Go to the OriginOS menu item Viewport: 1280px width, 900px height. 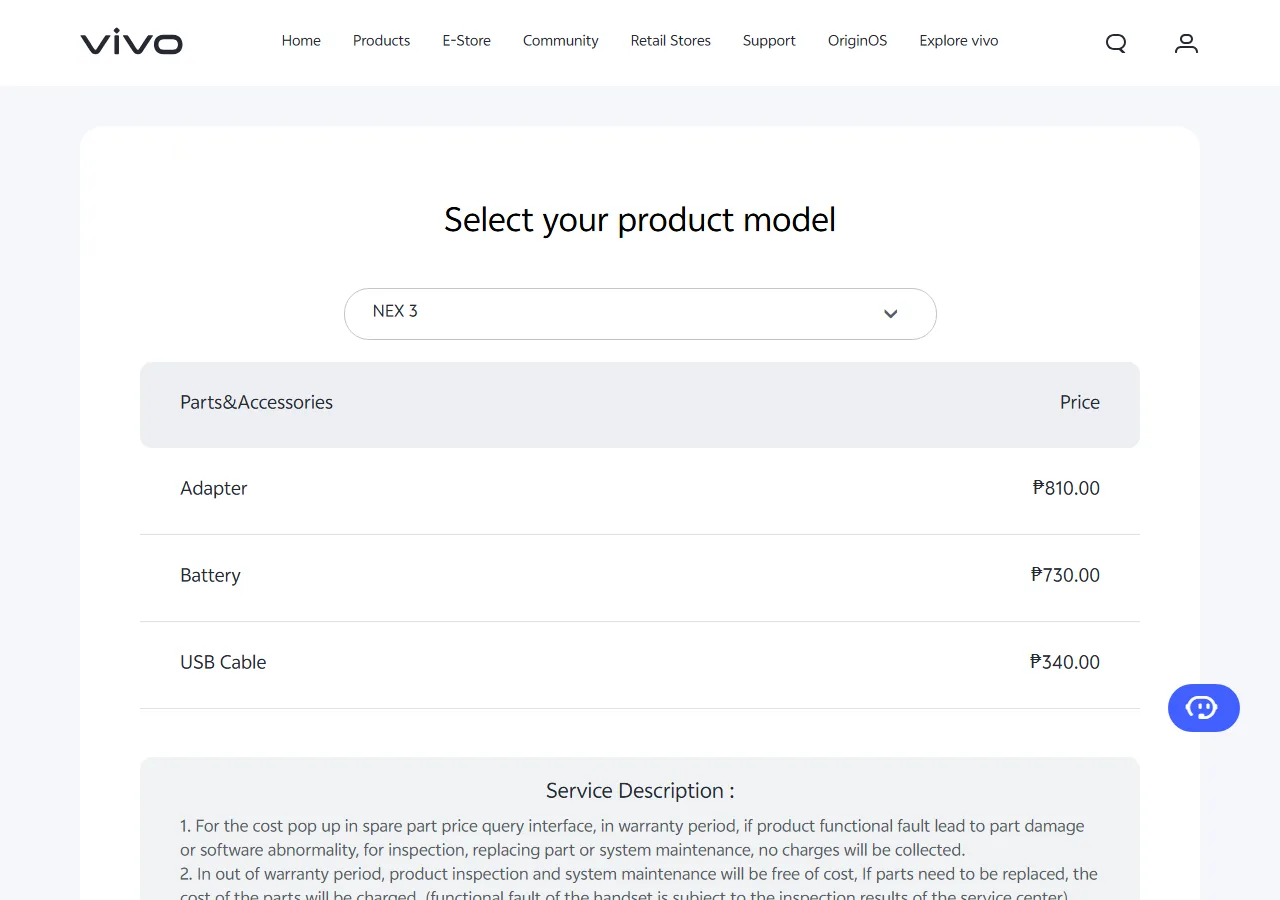(x=857, y=41)
